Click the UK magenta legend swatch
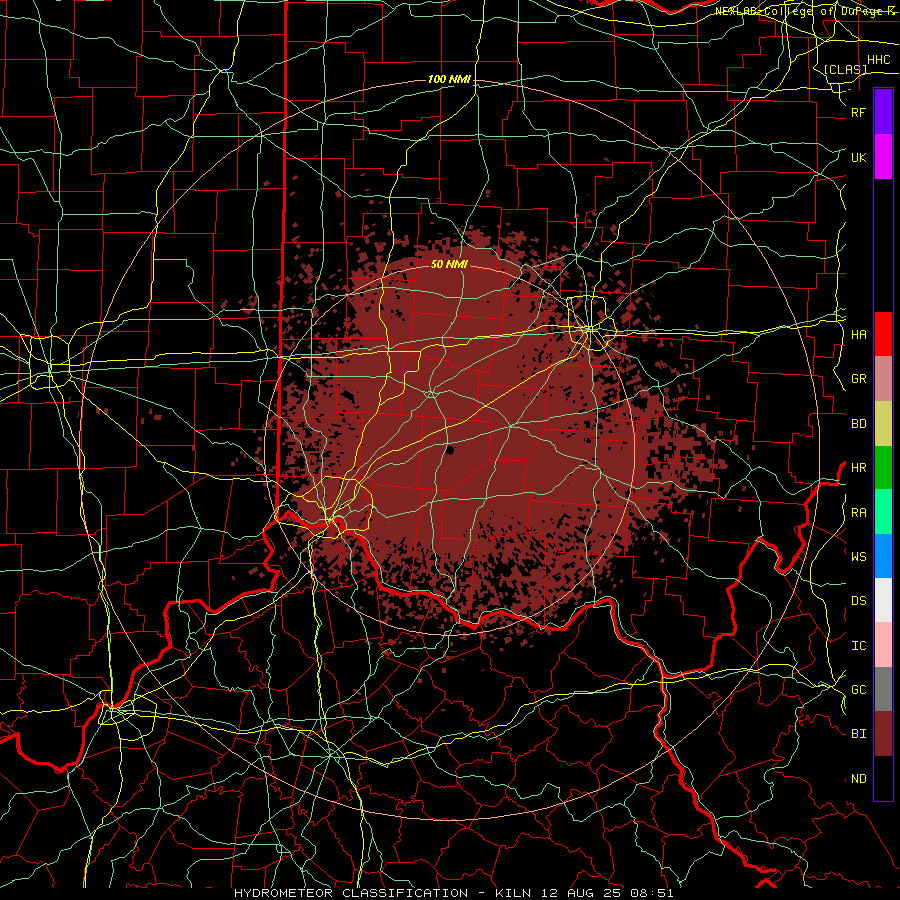 (x=883, y=157)
